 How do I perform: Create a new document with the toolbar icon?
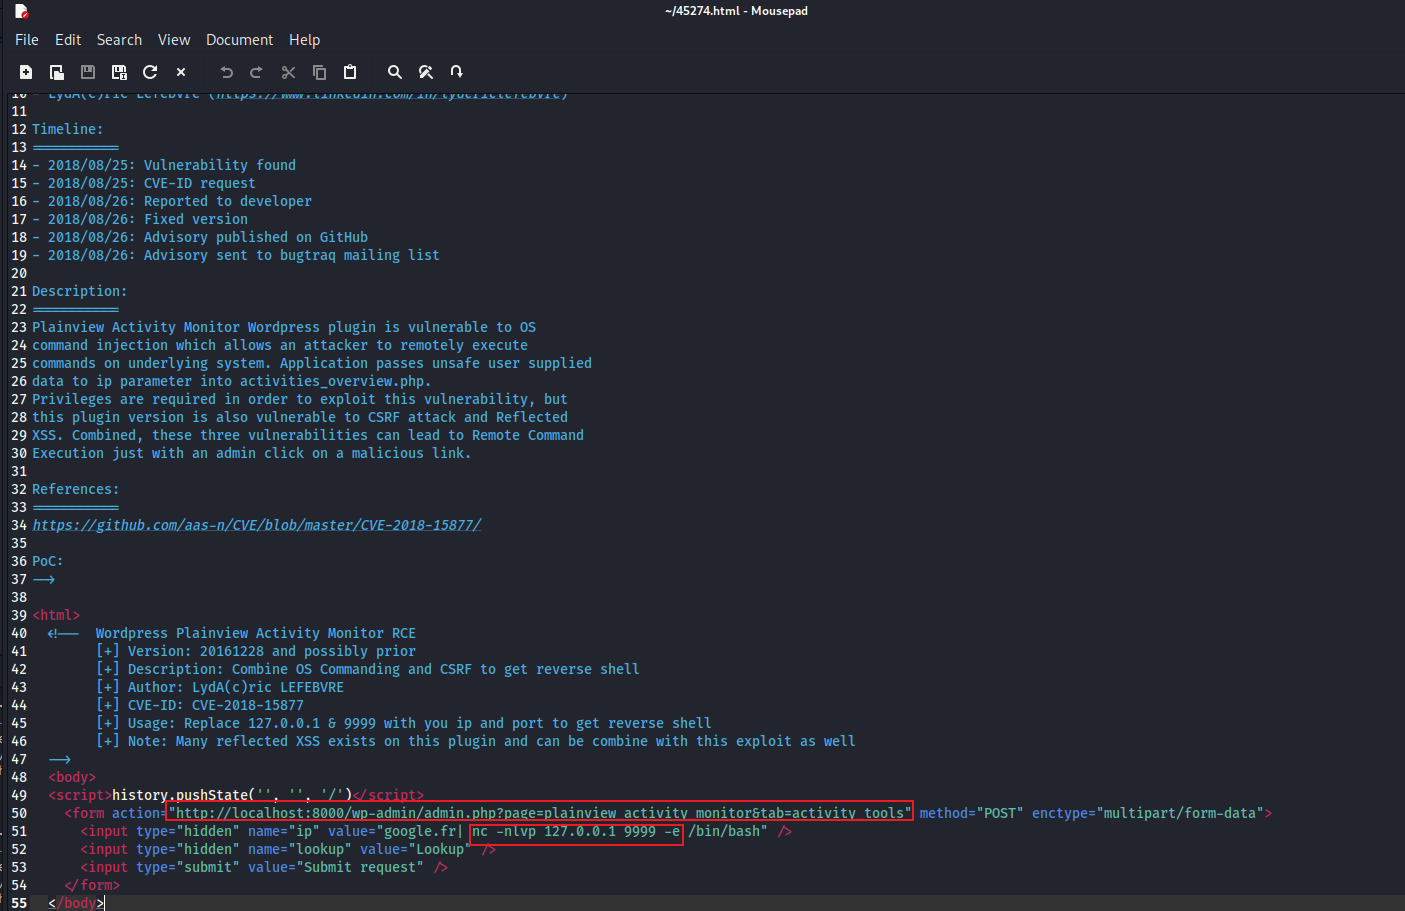tap(26, 72)
